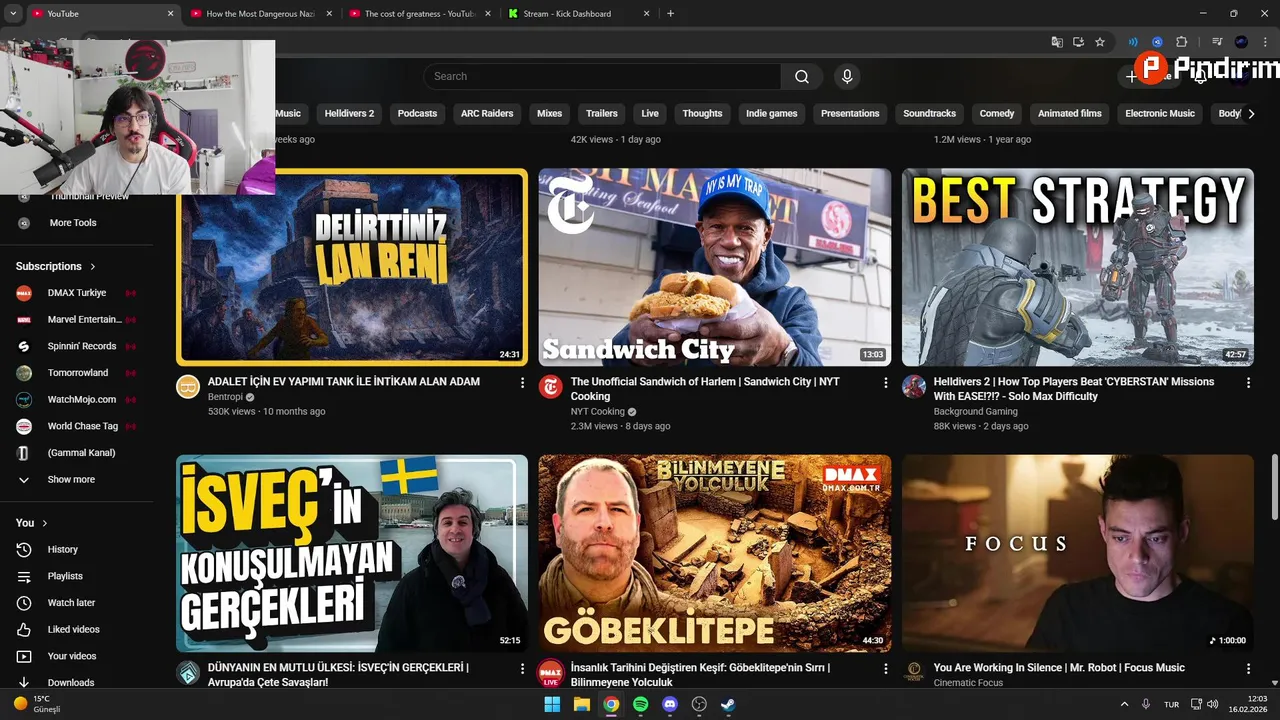Open Background Gaming channel name link
The height and width of the screenshot is (720, 1280).
[976, 411]
